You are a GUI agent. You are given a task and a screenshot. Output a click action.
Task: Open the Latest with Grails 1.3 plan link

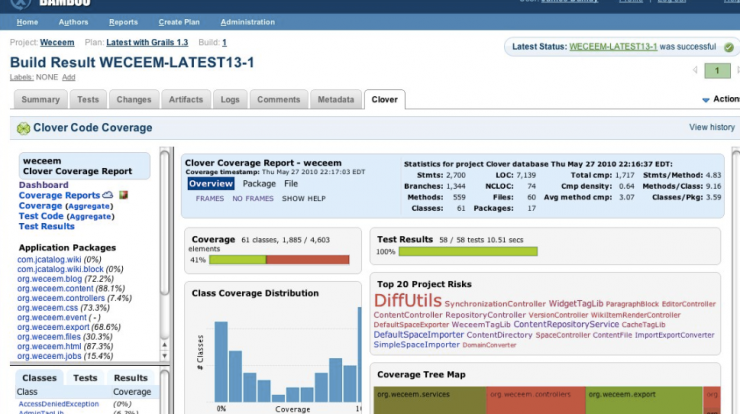(x=147, y=42)
